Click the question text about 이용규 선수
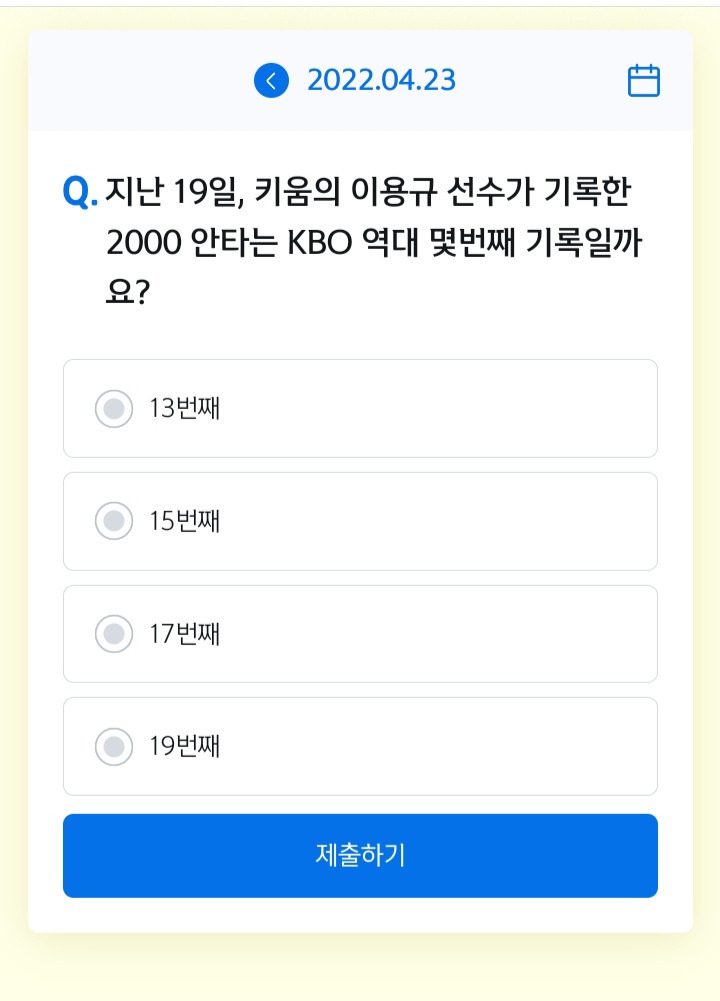The image size is (720, 1001). pos(373,242)
